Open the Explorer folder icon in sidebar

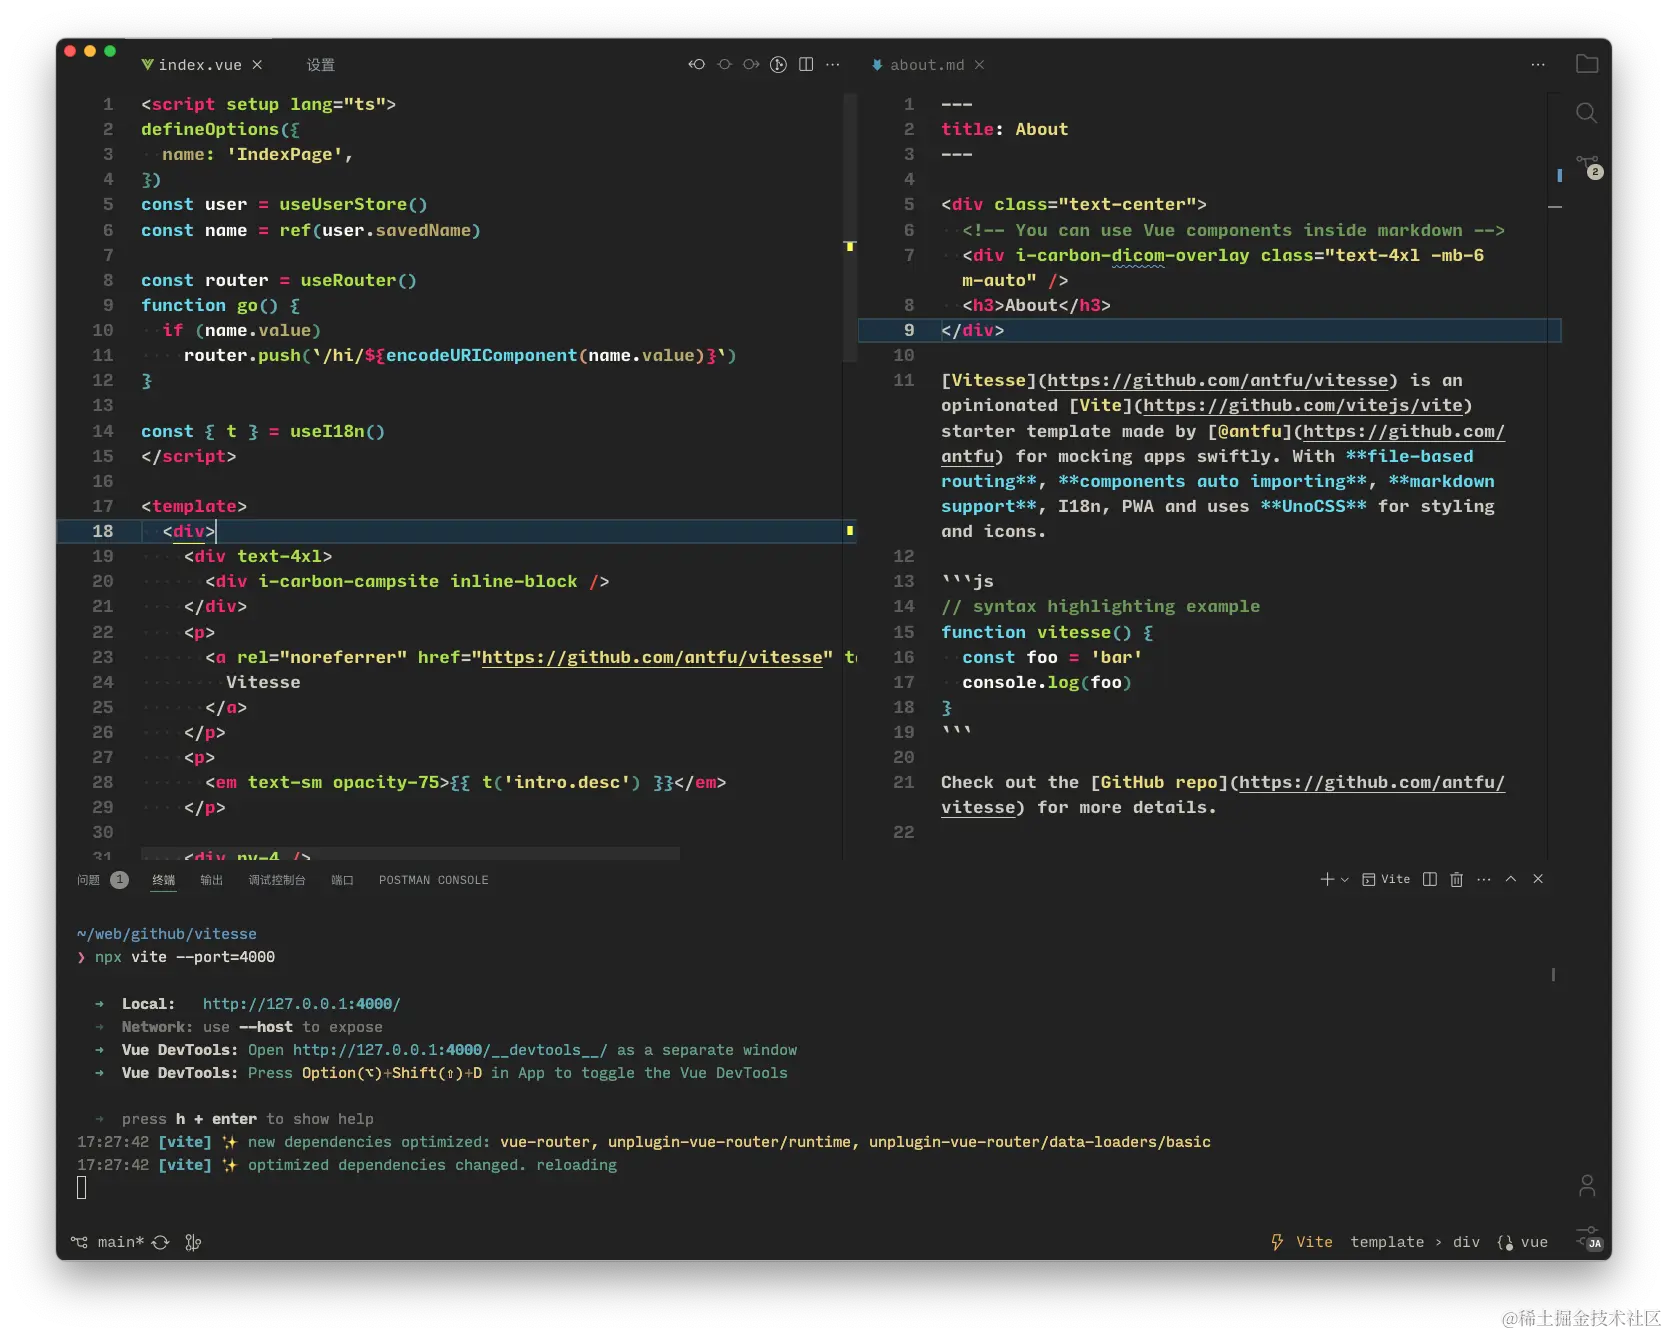[x=1586, y=64]
